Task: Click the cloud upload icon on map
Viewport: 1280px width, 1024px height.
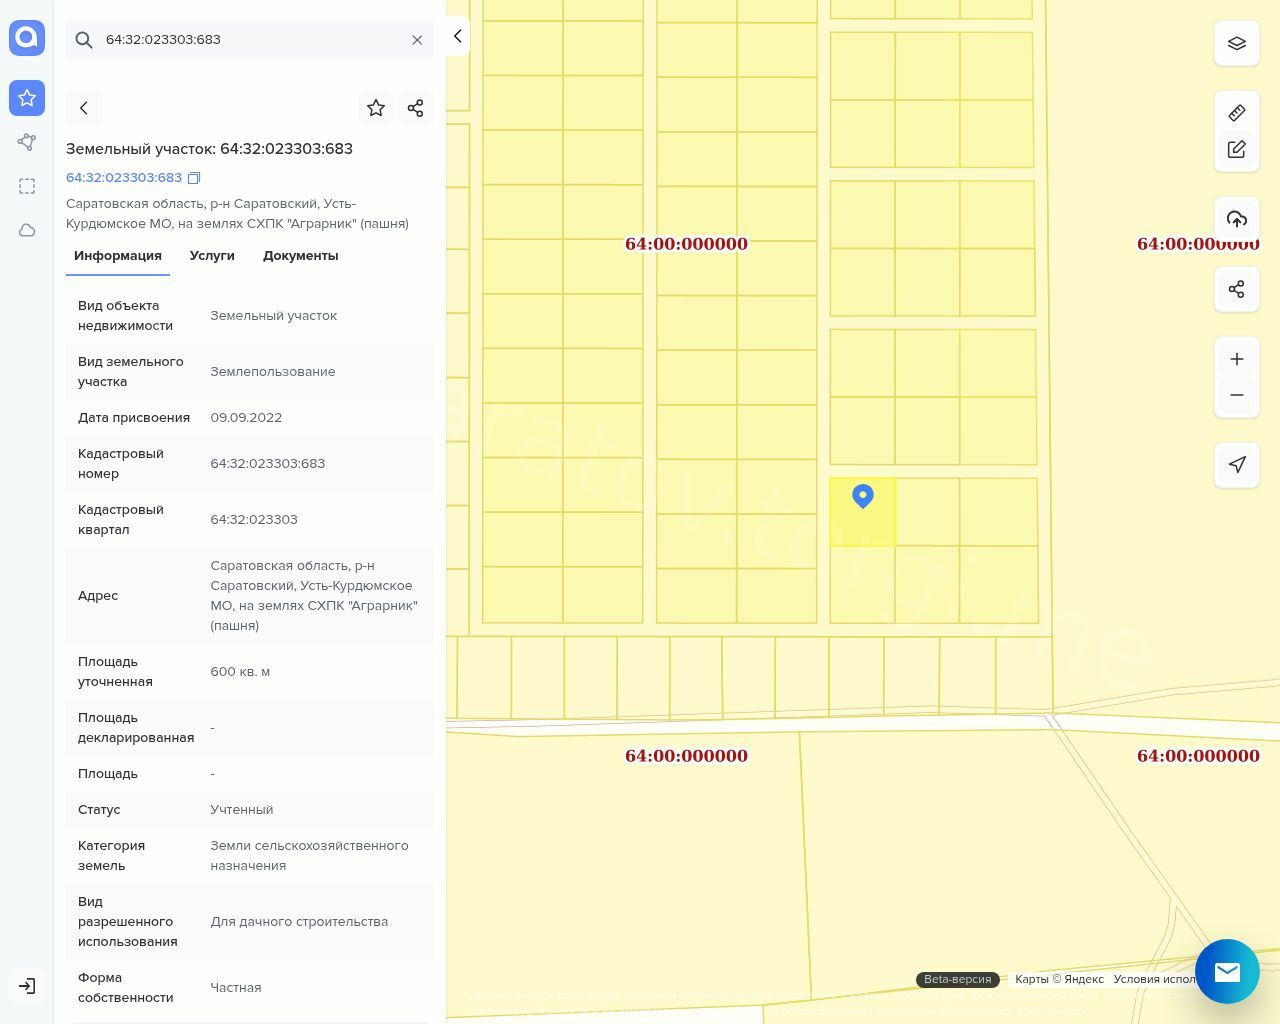Action: click(x=1237, y=219)
